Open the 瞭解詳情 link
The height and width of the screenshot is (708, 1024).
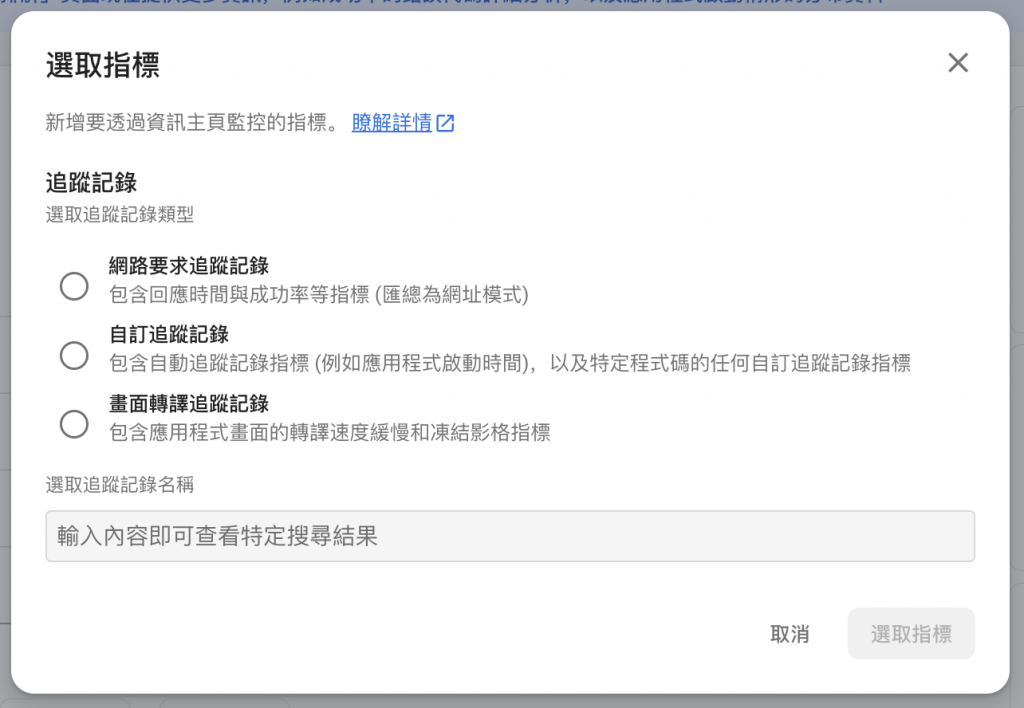(392, 122)
